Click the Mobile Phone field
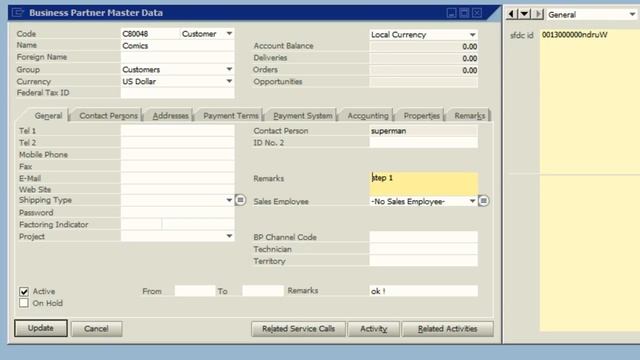The image size is (640, 360). (178, 154)
